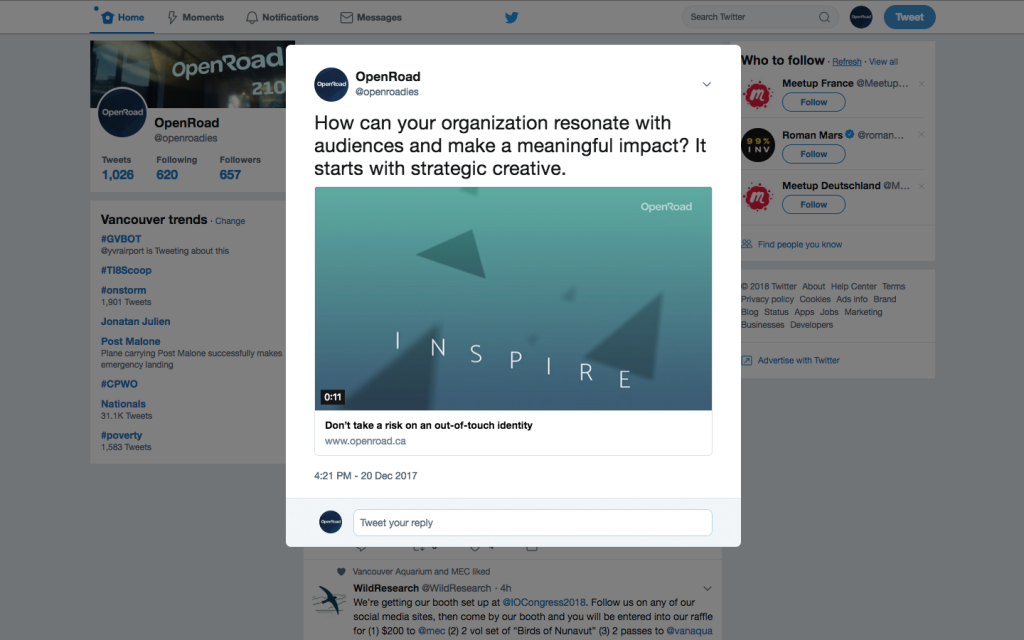The image size is (1024, 640).
Task: Play the INSPIRE video
Action: click(x=513, y=298)
